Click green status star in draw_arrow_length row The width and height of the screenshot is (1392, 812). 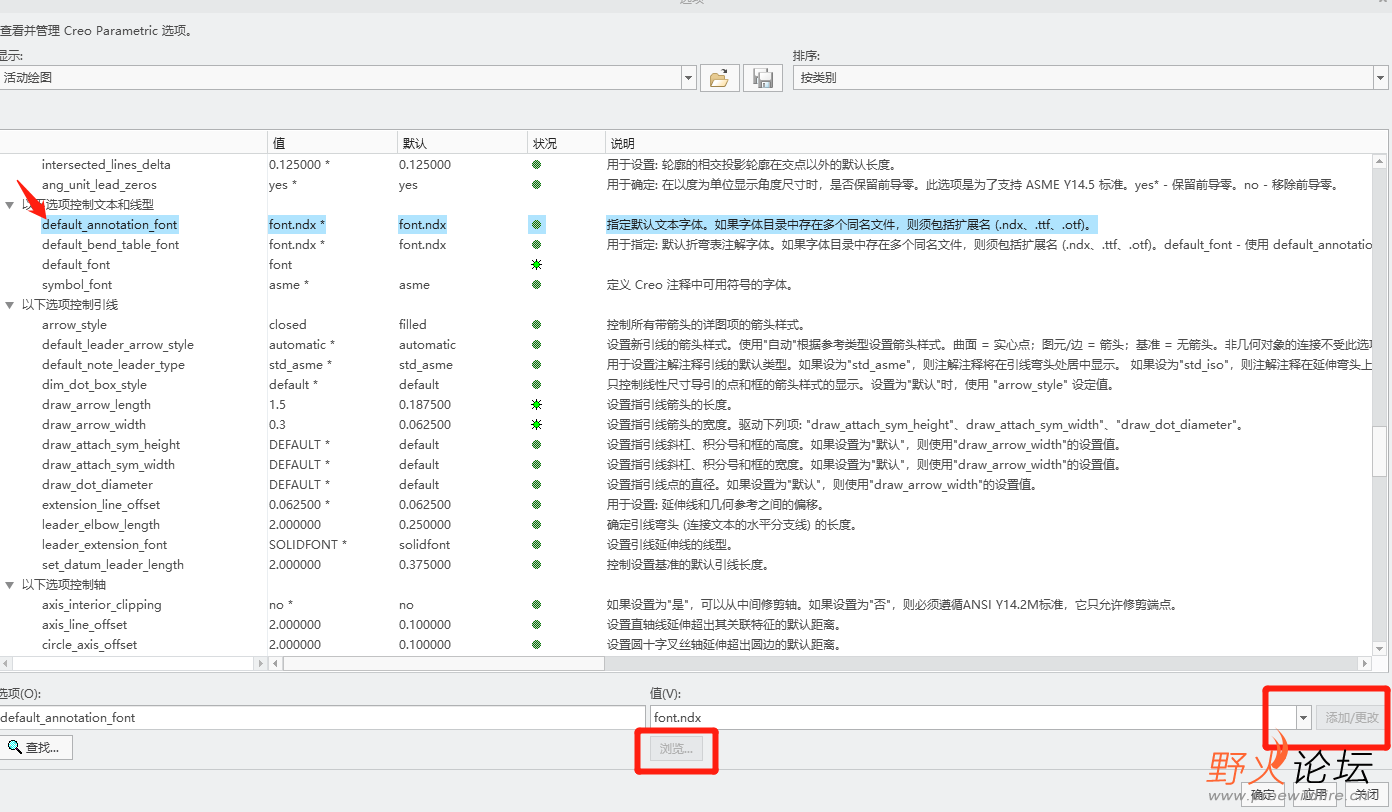click(537, 404)
